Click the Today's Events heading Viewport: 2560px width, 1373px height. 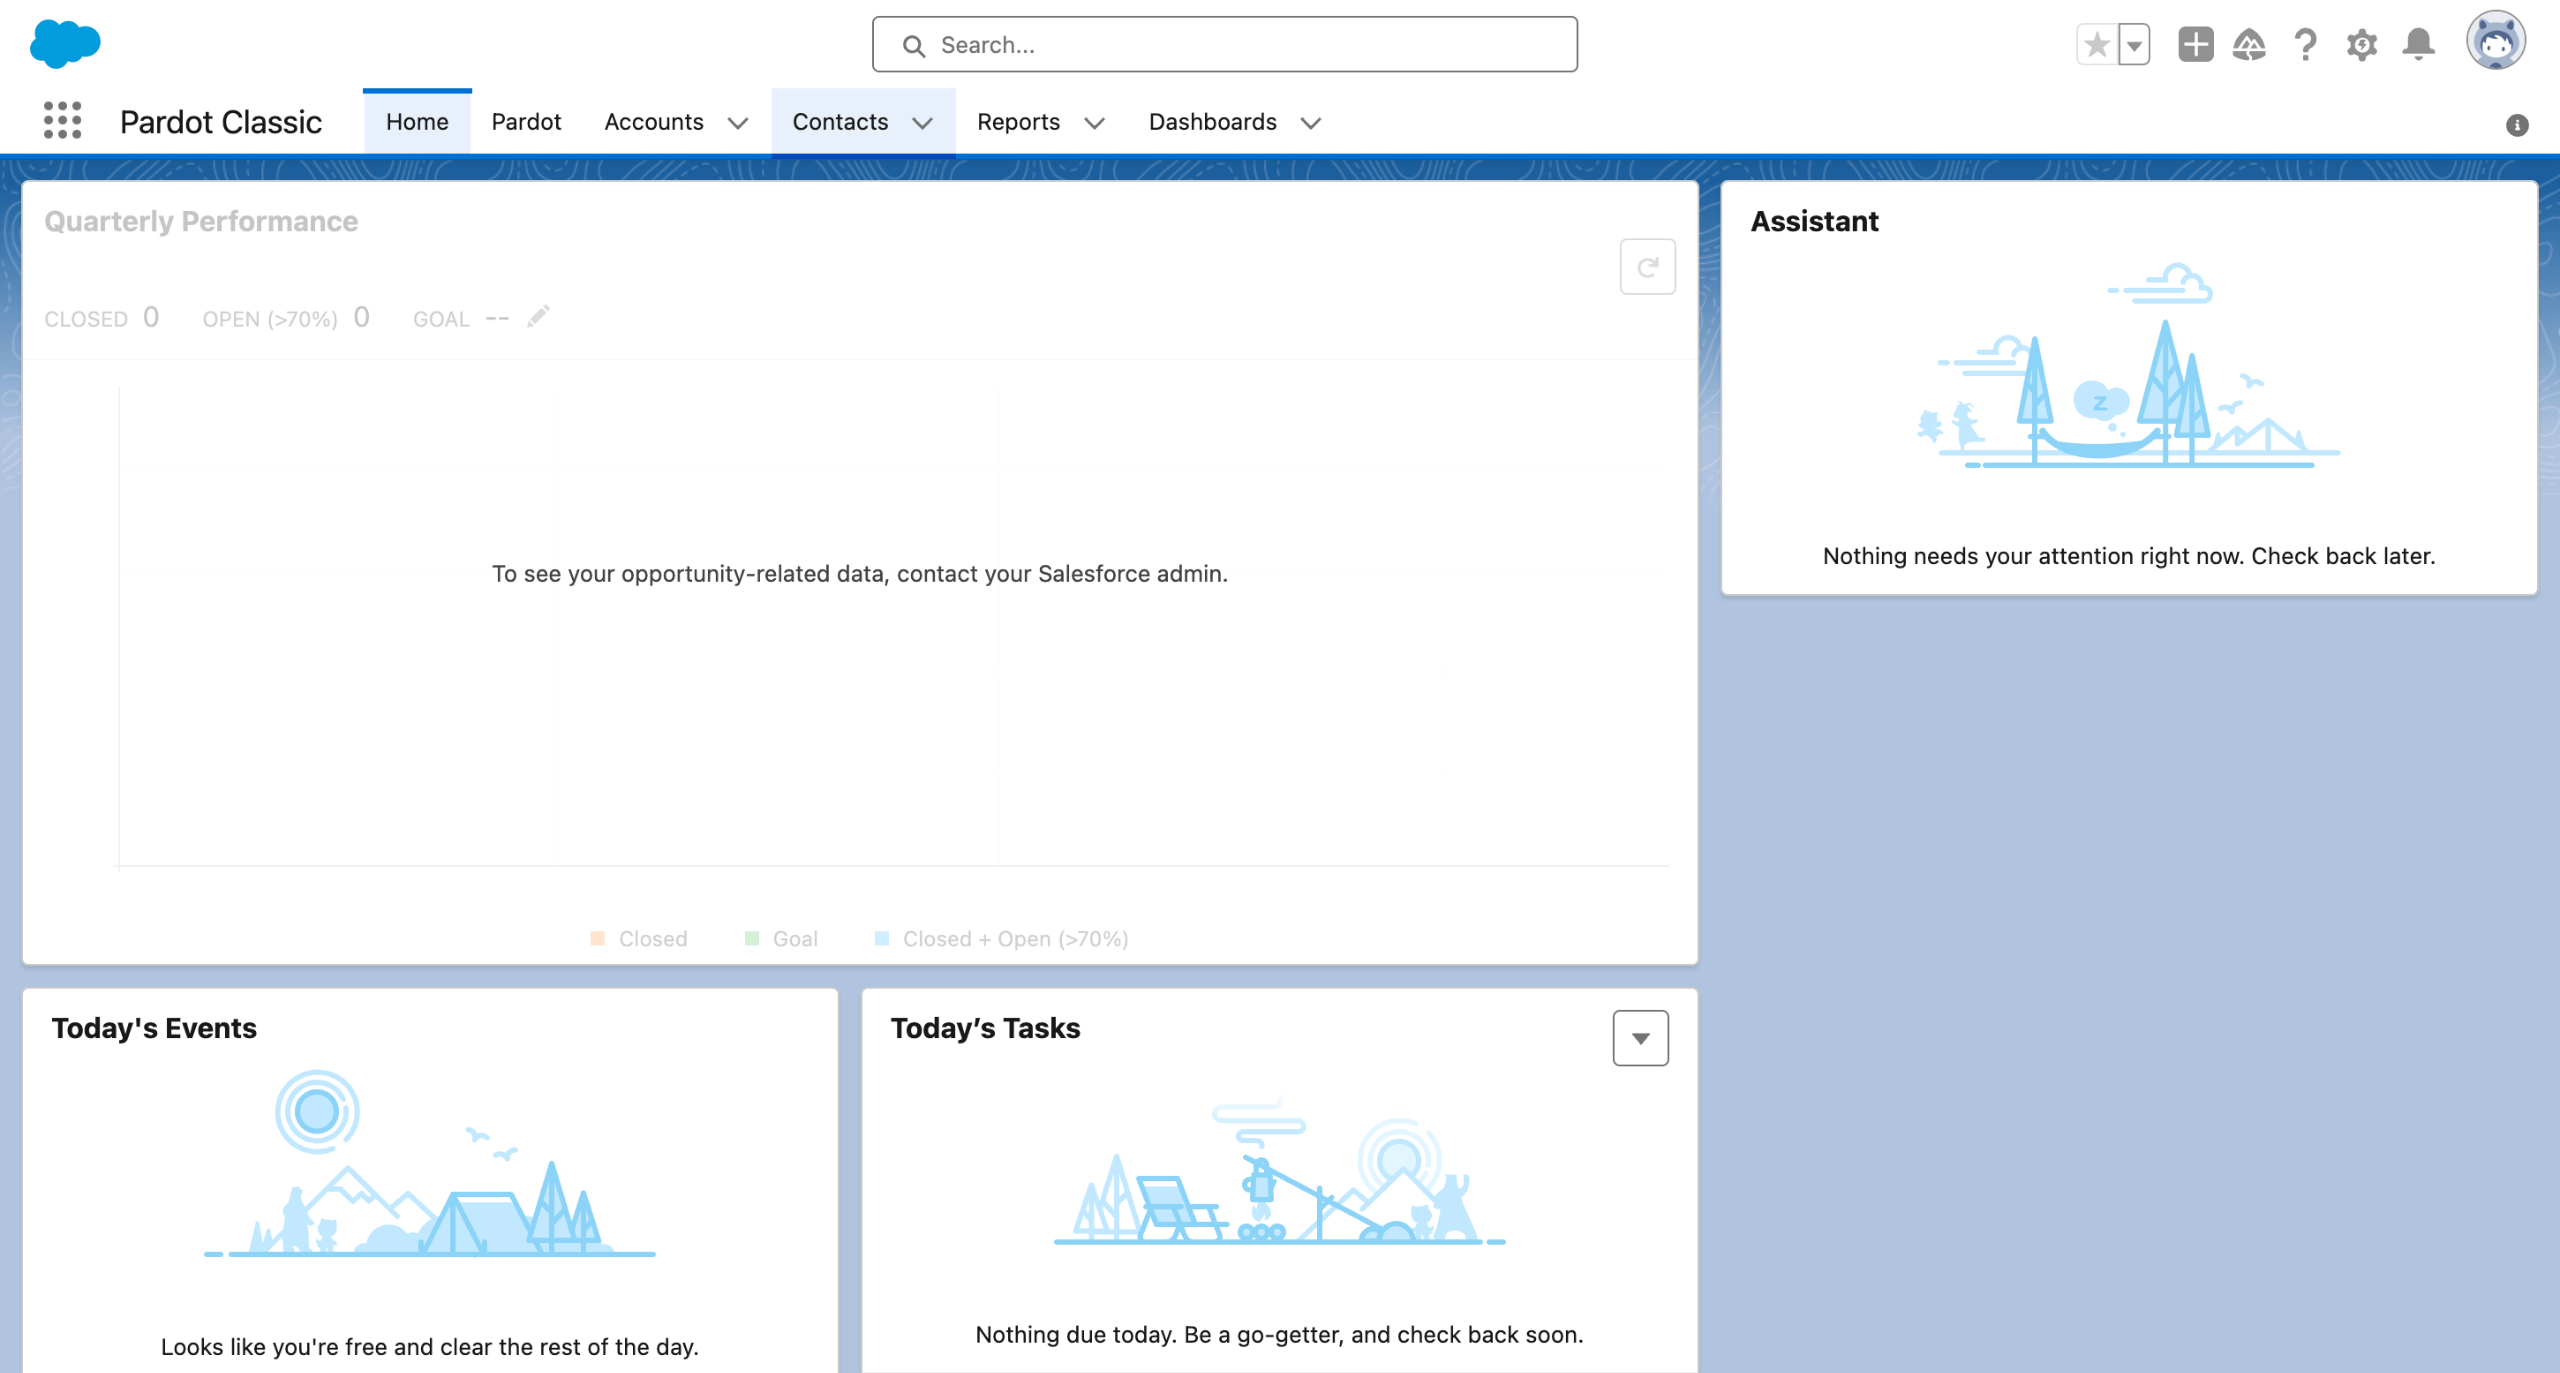coord(154,1028)
